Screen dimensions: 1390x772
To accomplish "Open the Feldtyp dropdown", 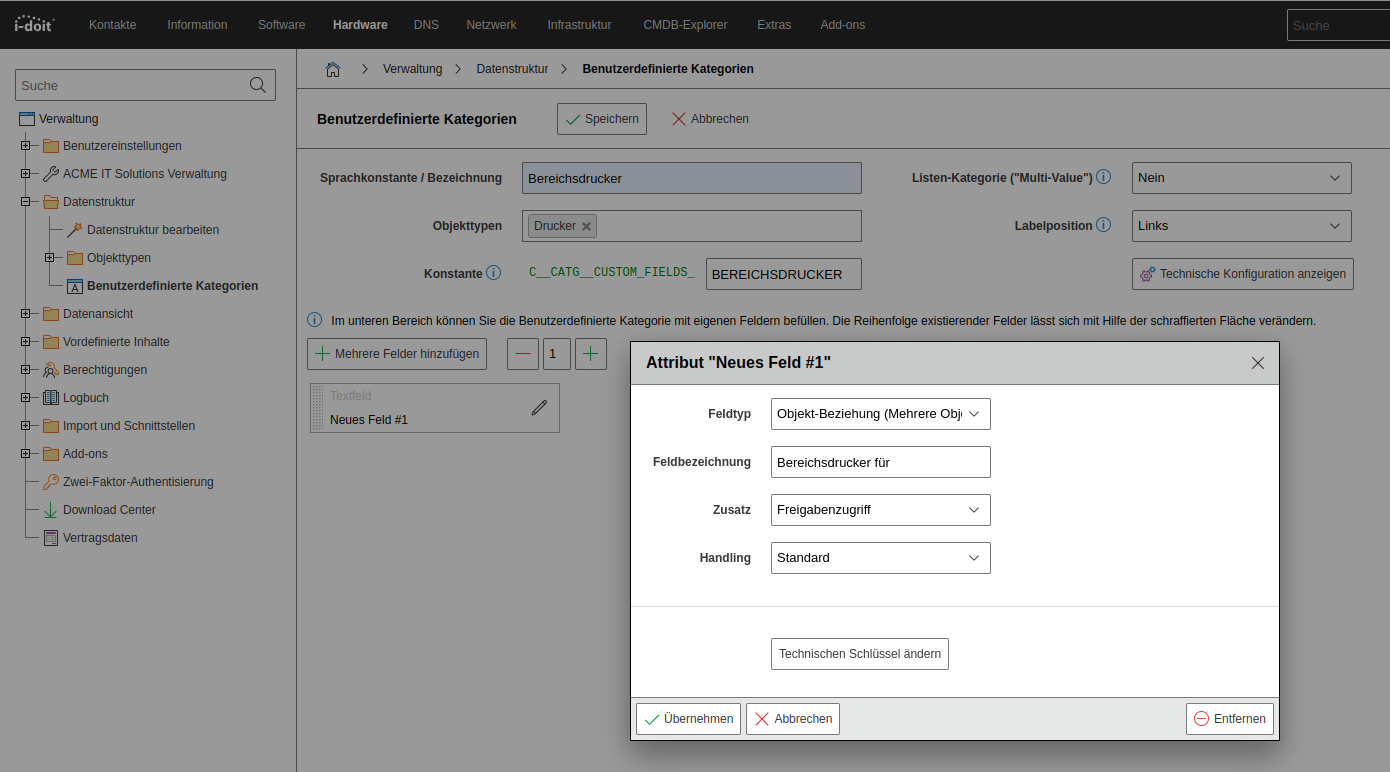I will [x=880, y=414].
